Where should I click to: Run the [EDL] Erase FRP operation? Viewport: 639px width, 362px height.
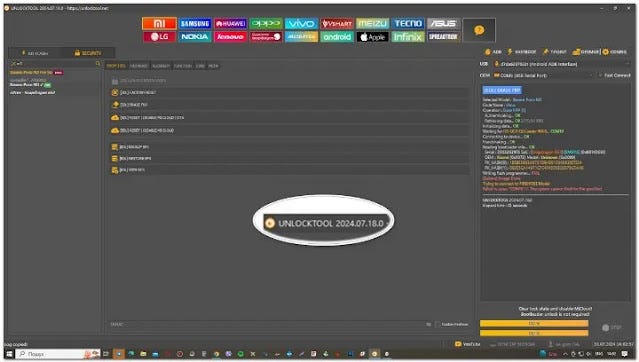coord(290,105)
